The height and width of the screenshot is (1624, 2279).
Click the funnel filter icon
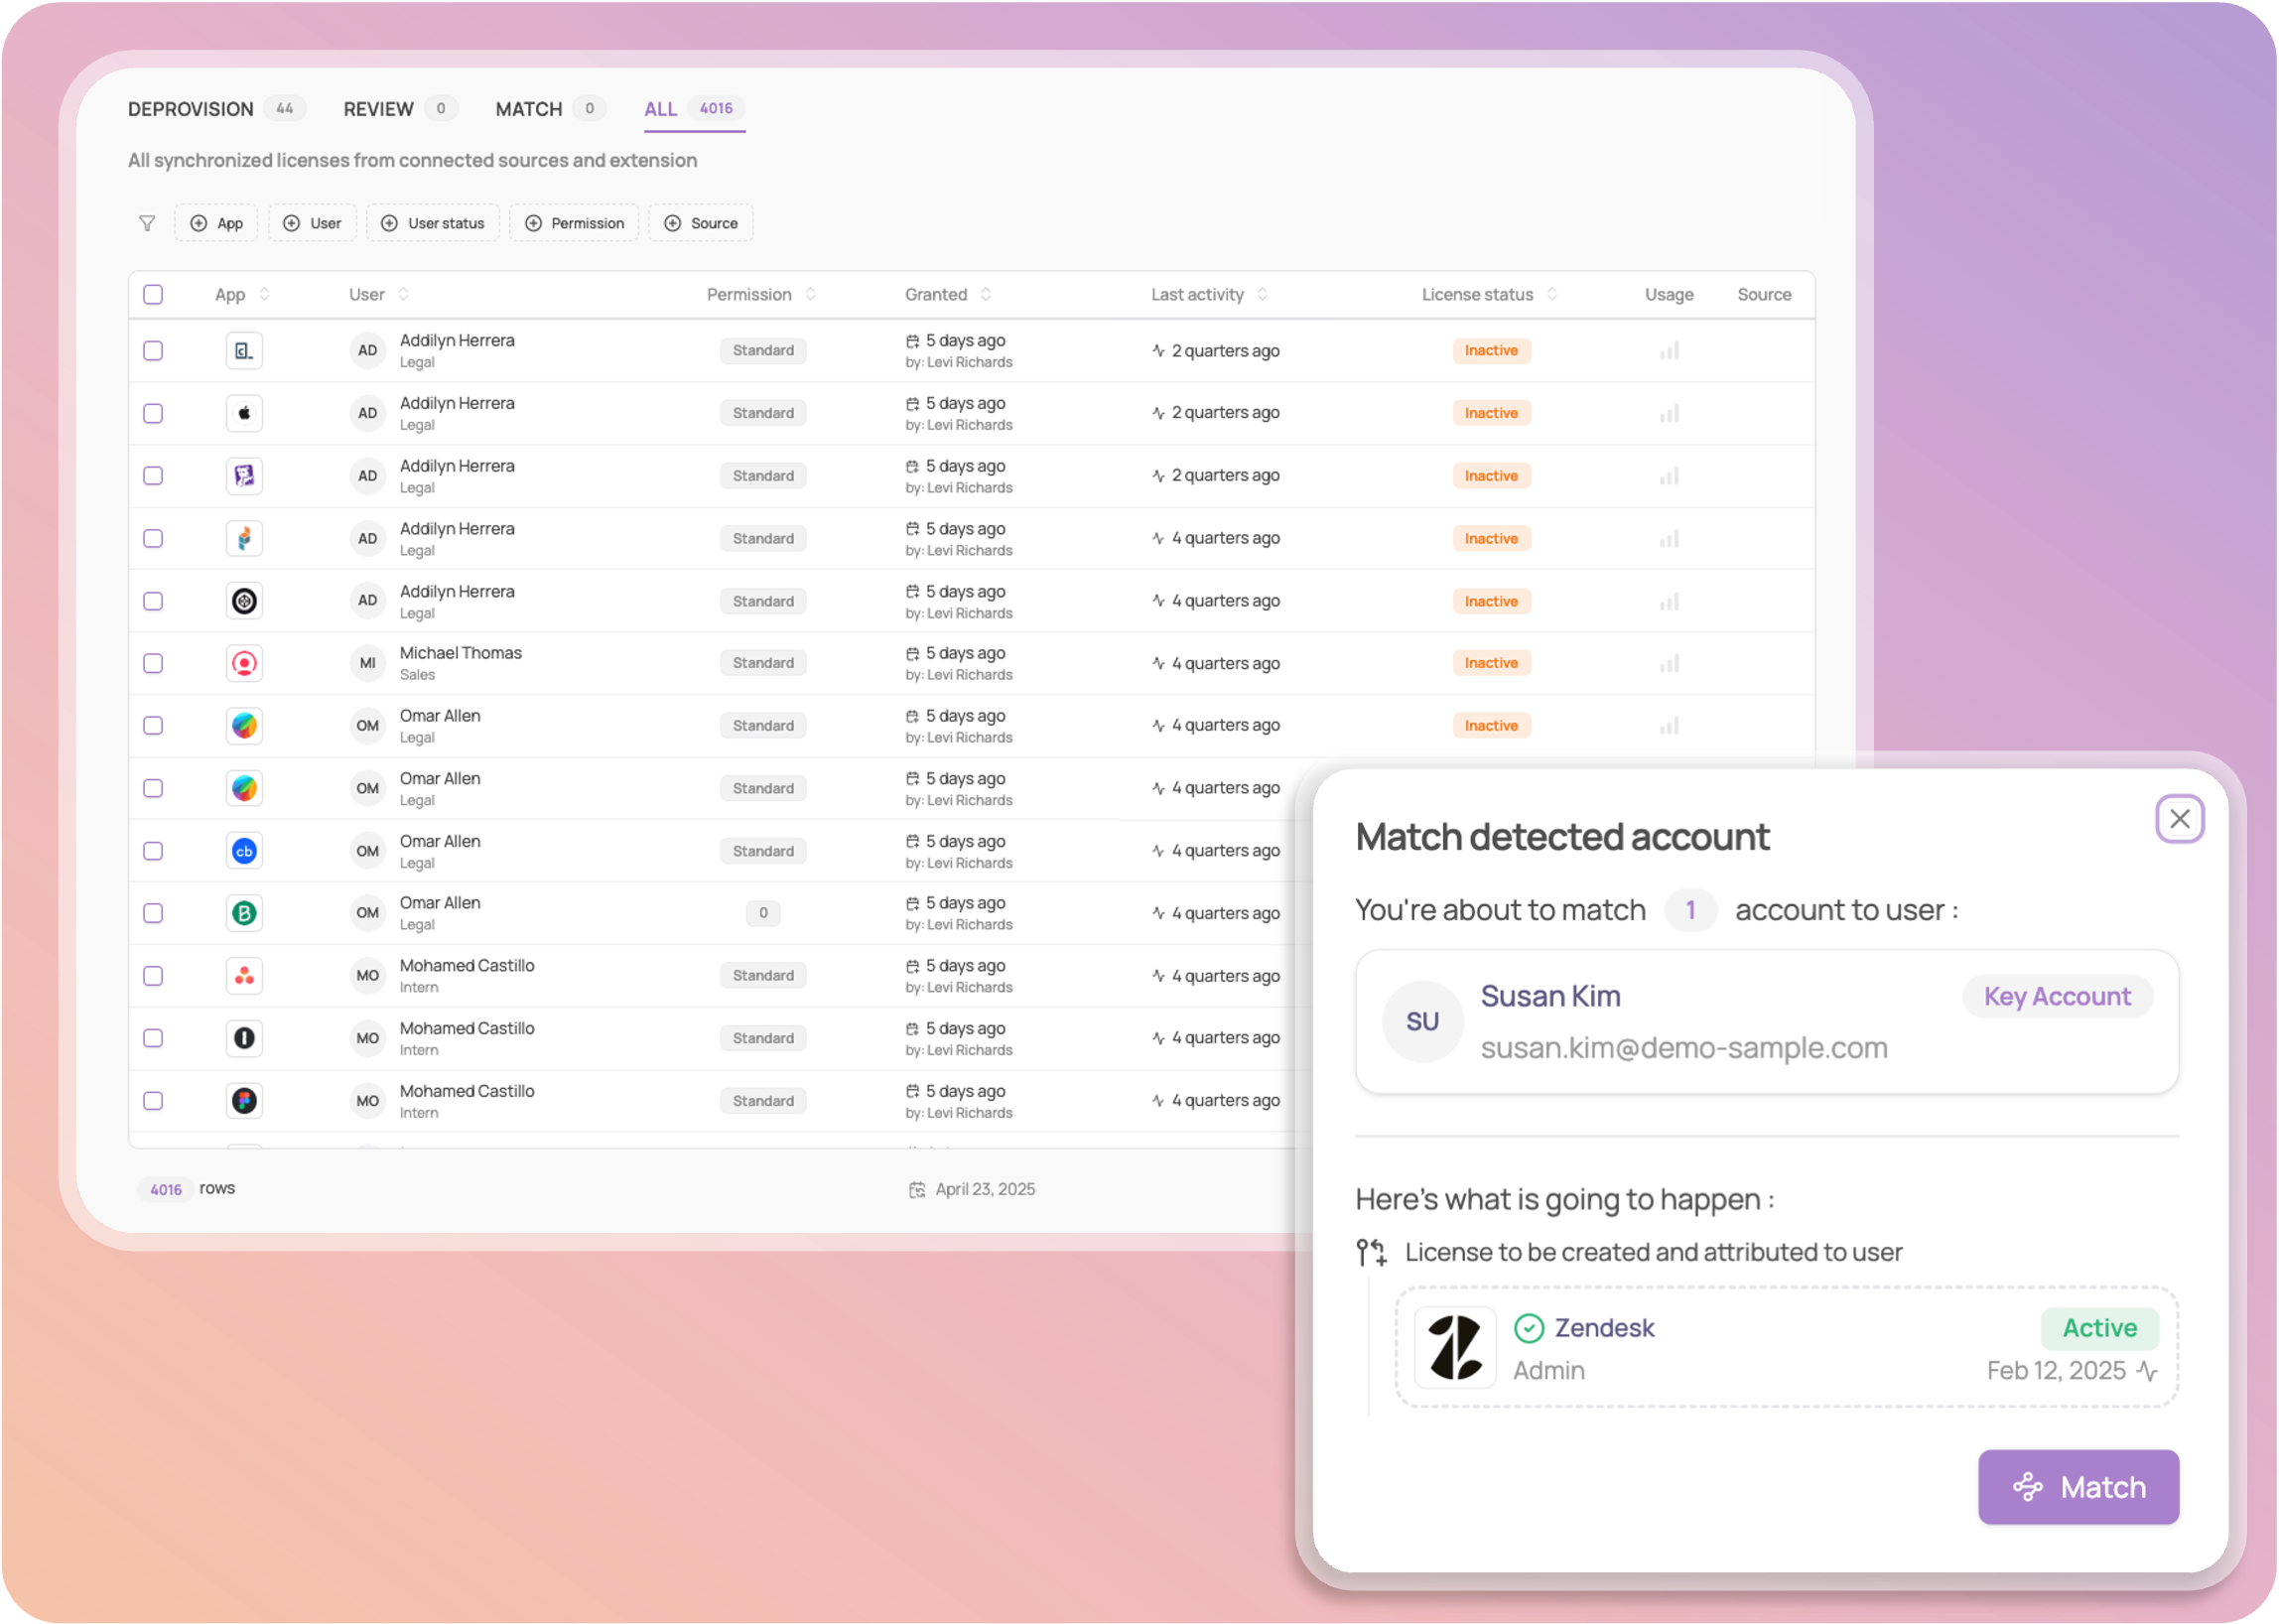tap(147, 223)
